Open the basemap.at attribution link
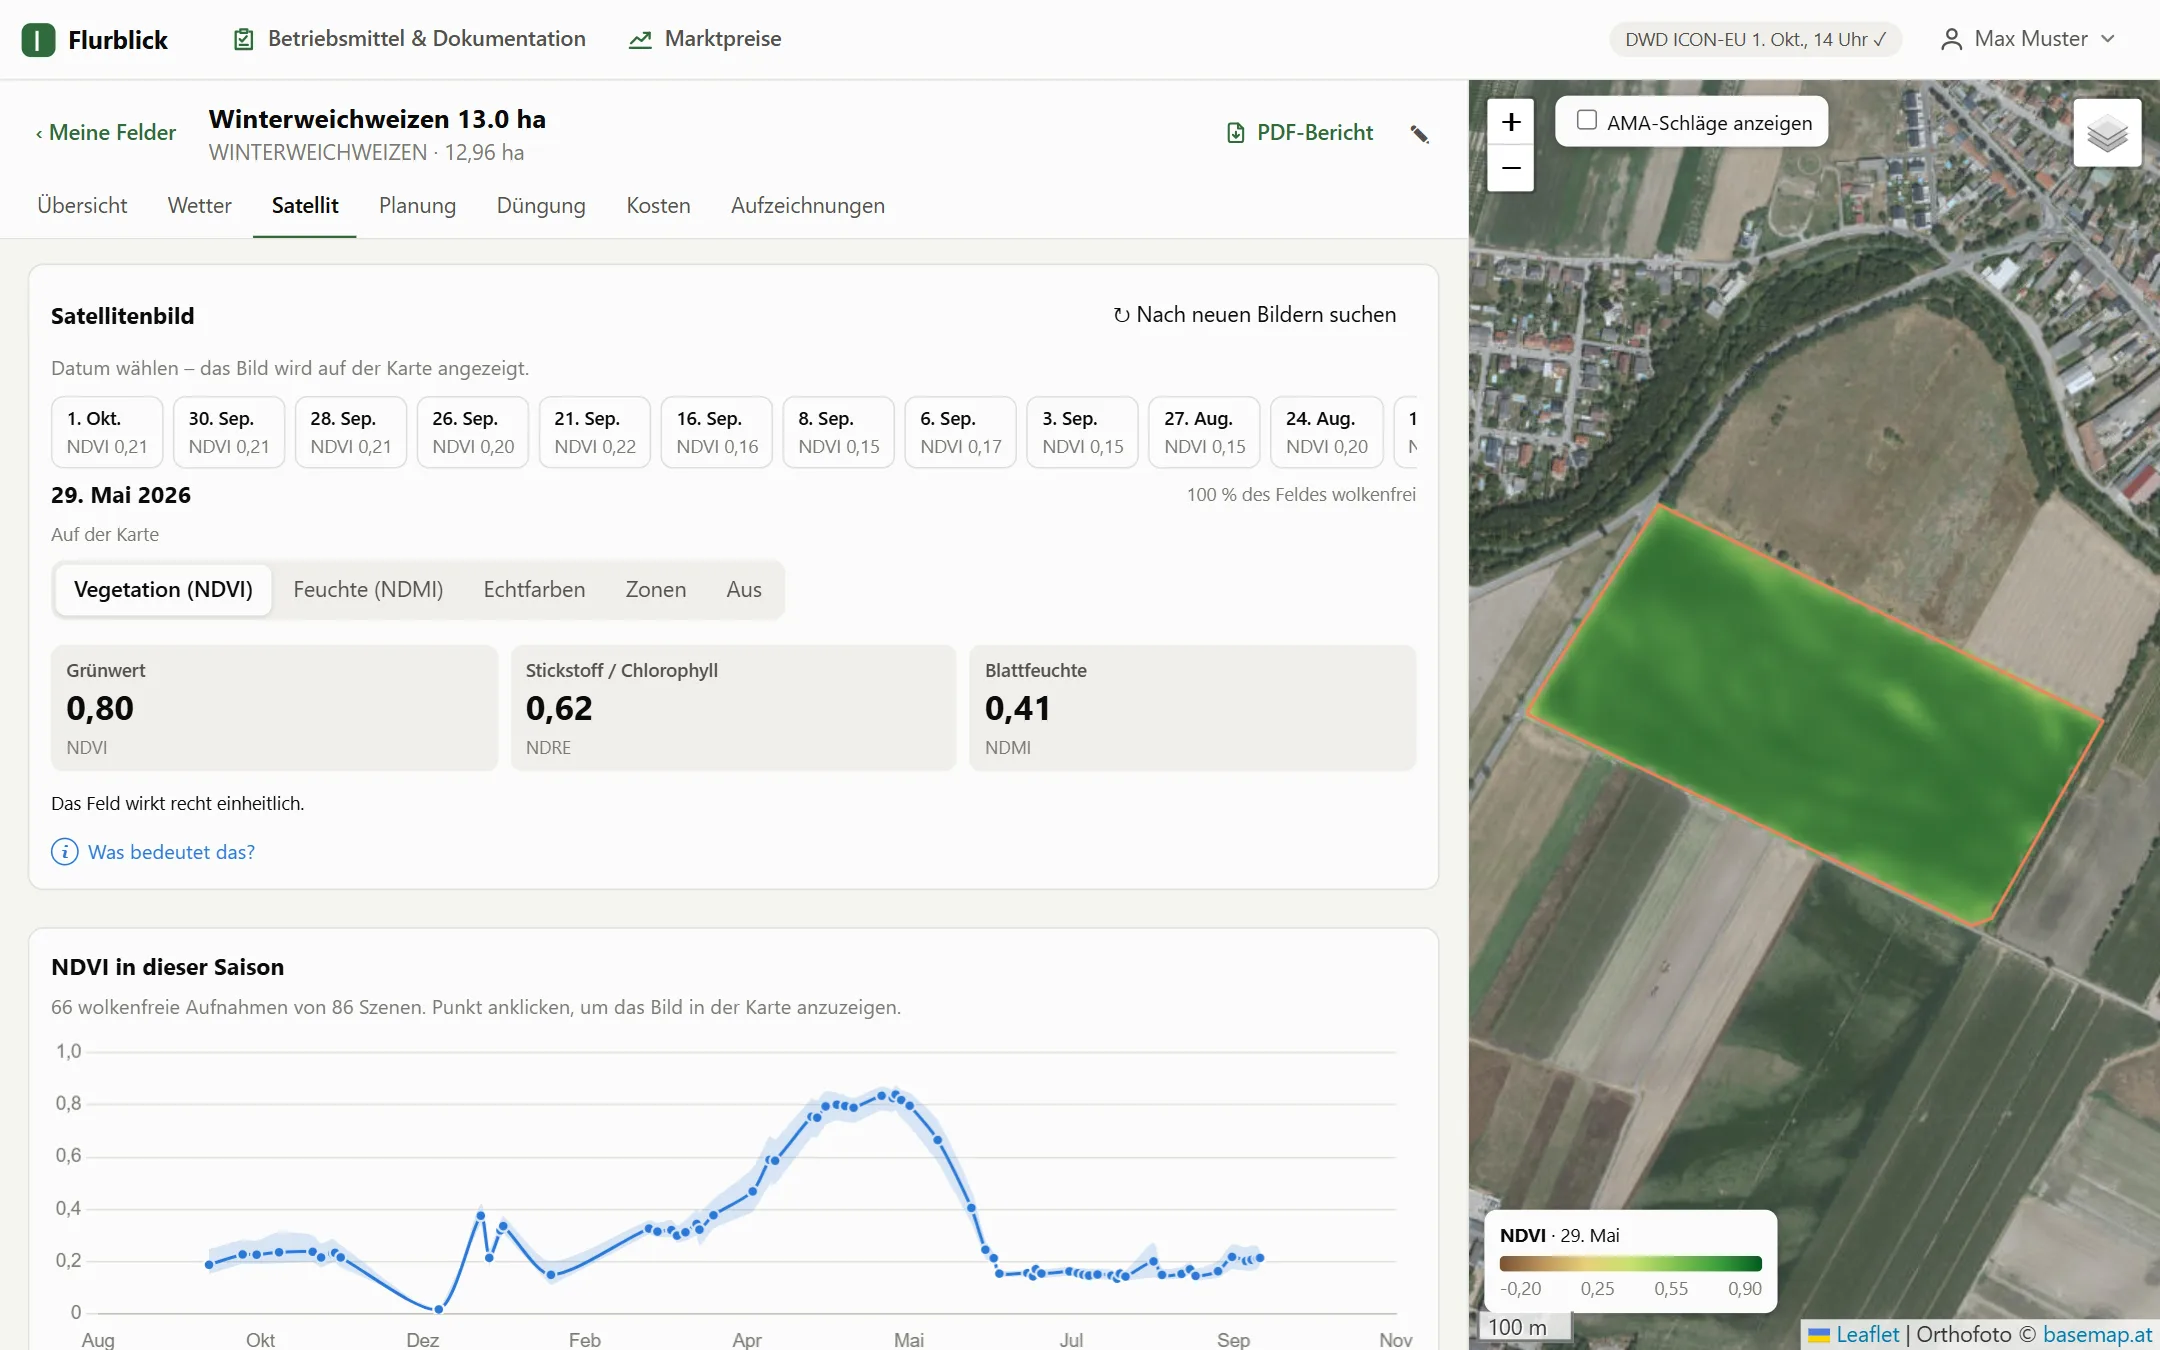 (2097, 1334)
